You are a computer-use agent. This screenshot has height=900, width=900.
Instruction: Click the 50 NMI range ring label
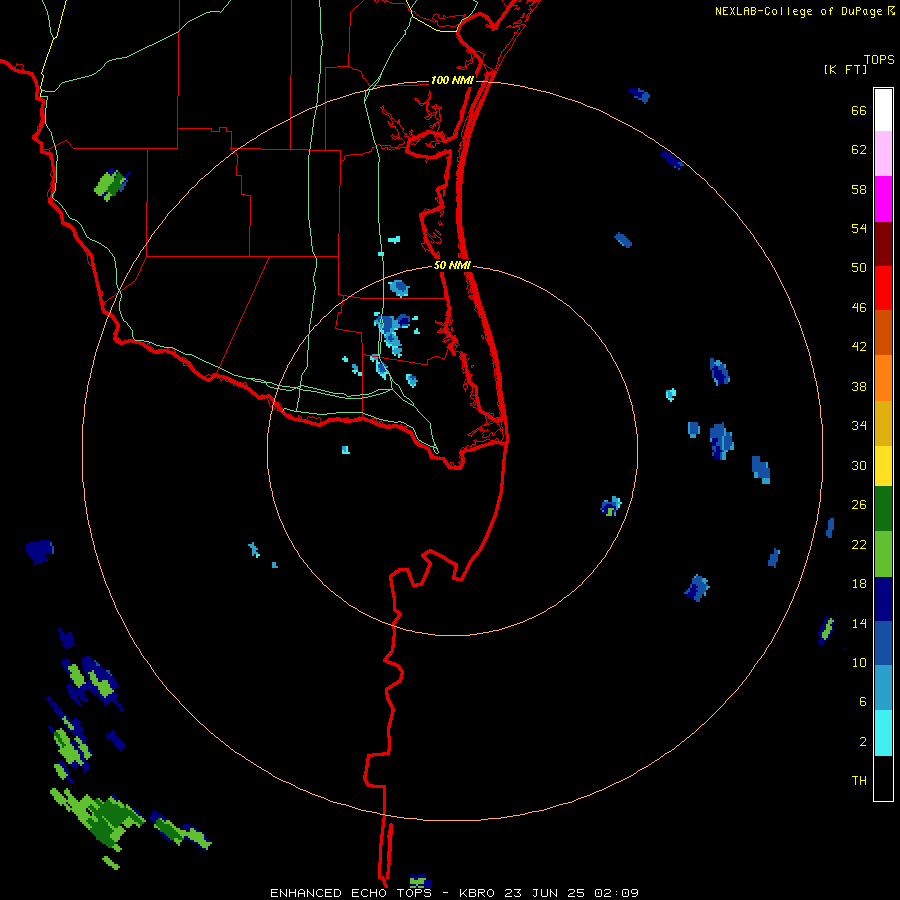tap(452, 265)
